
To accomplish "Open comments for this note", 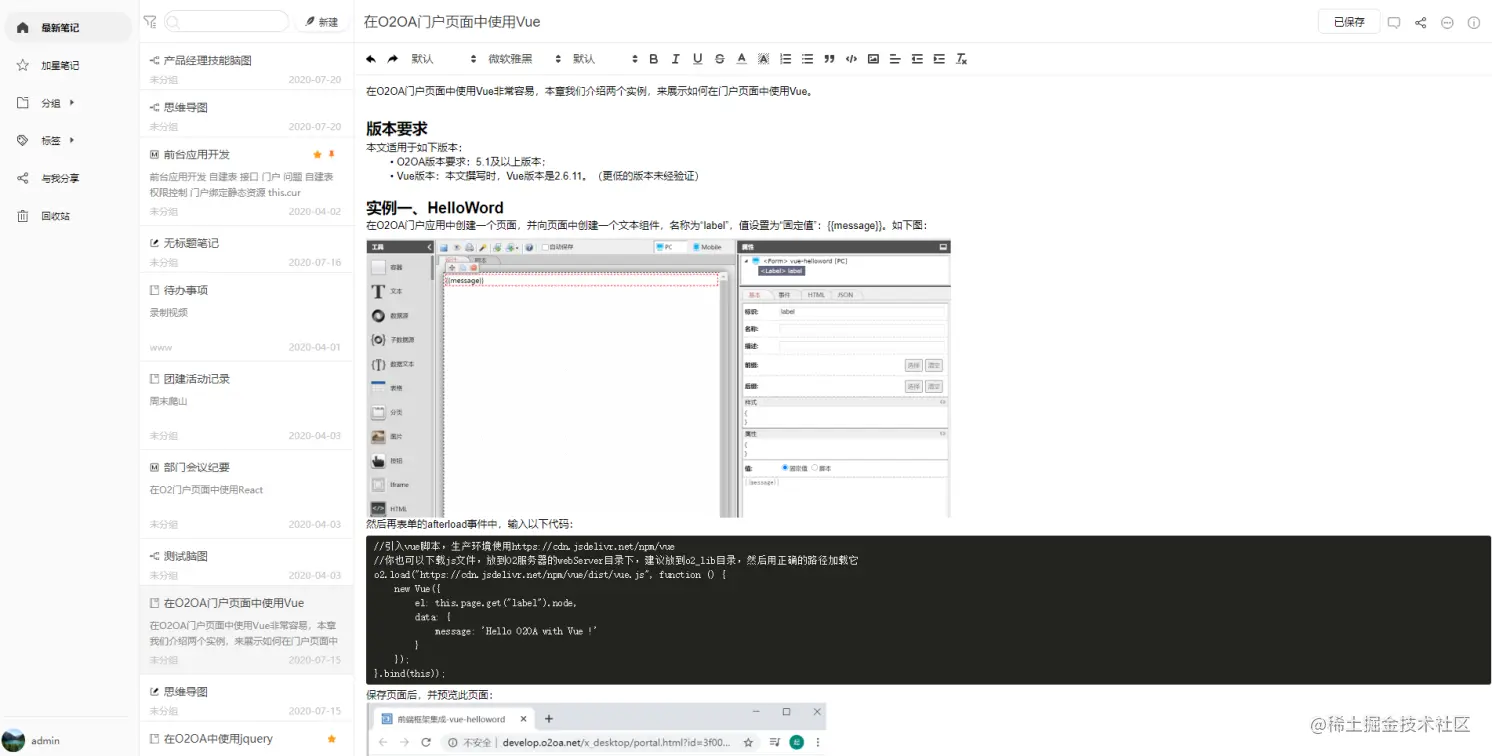I will 1394,21.
